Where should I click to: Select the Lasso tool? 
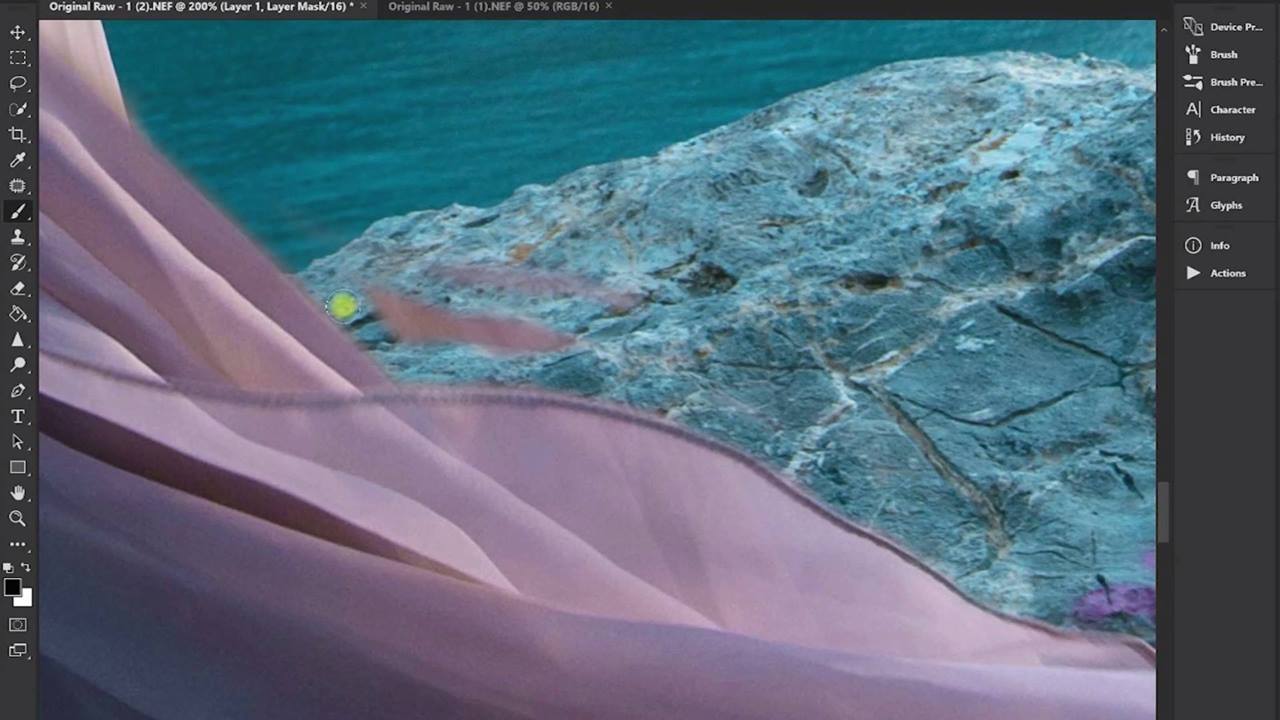click(18, 83)
